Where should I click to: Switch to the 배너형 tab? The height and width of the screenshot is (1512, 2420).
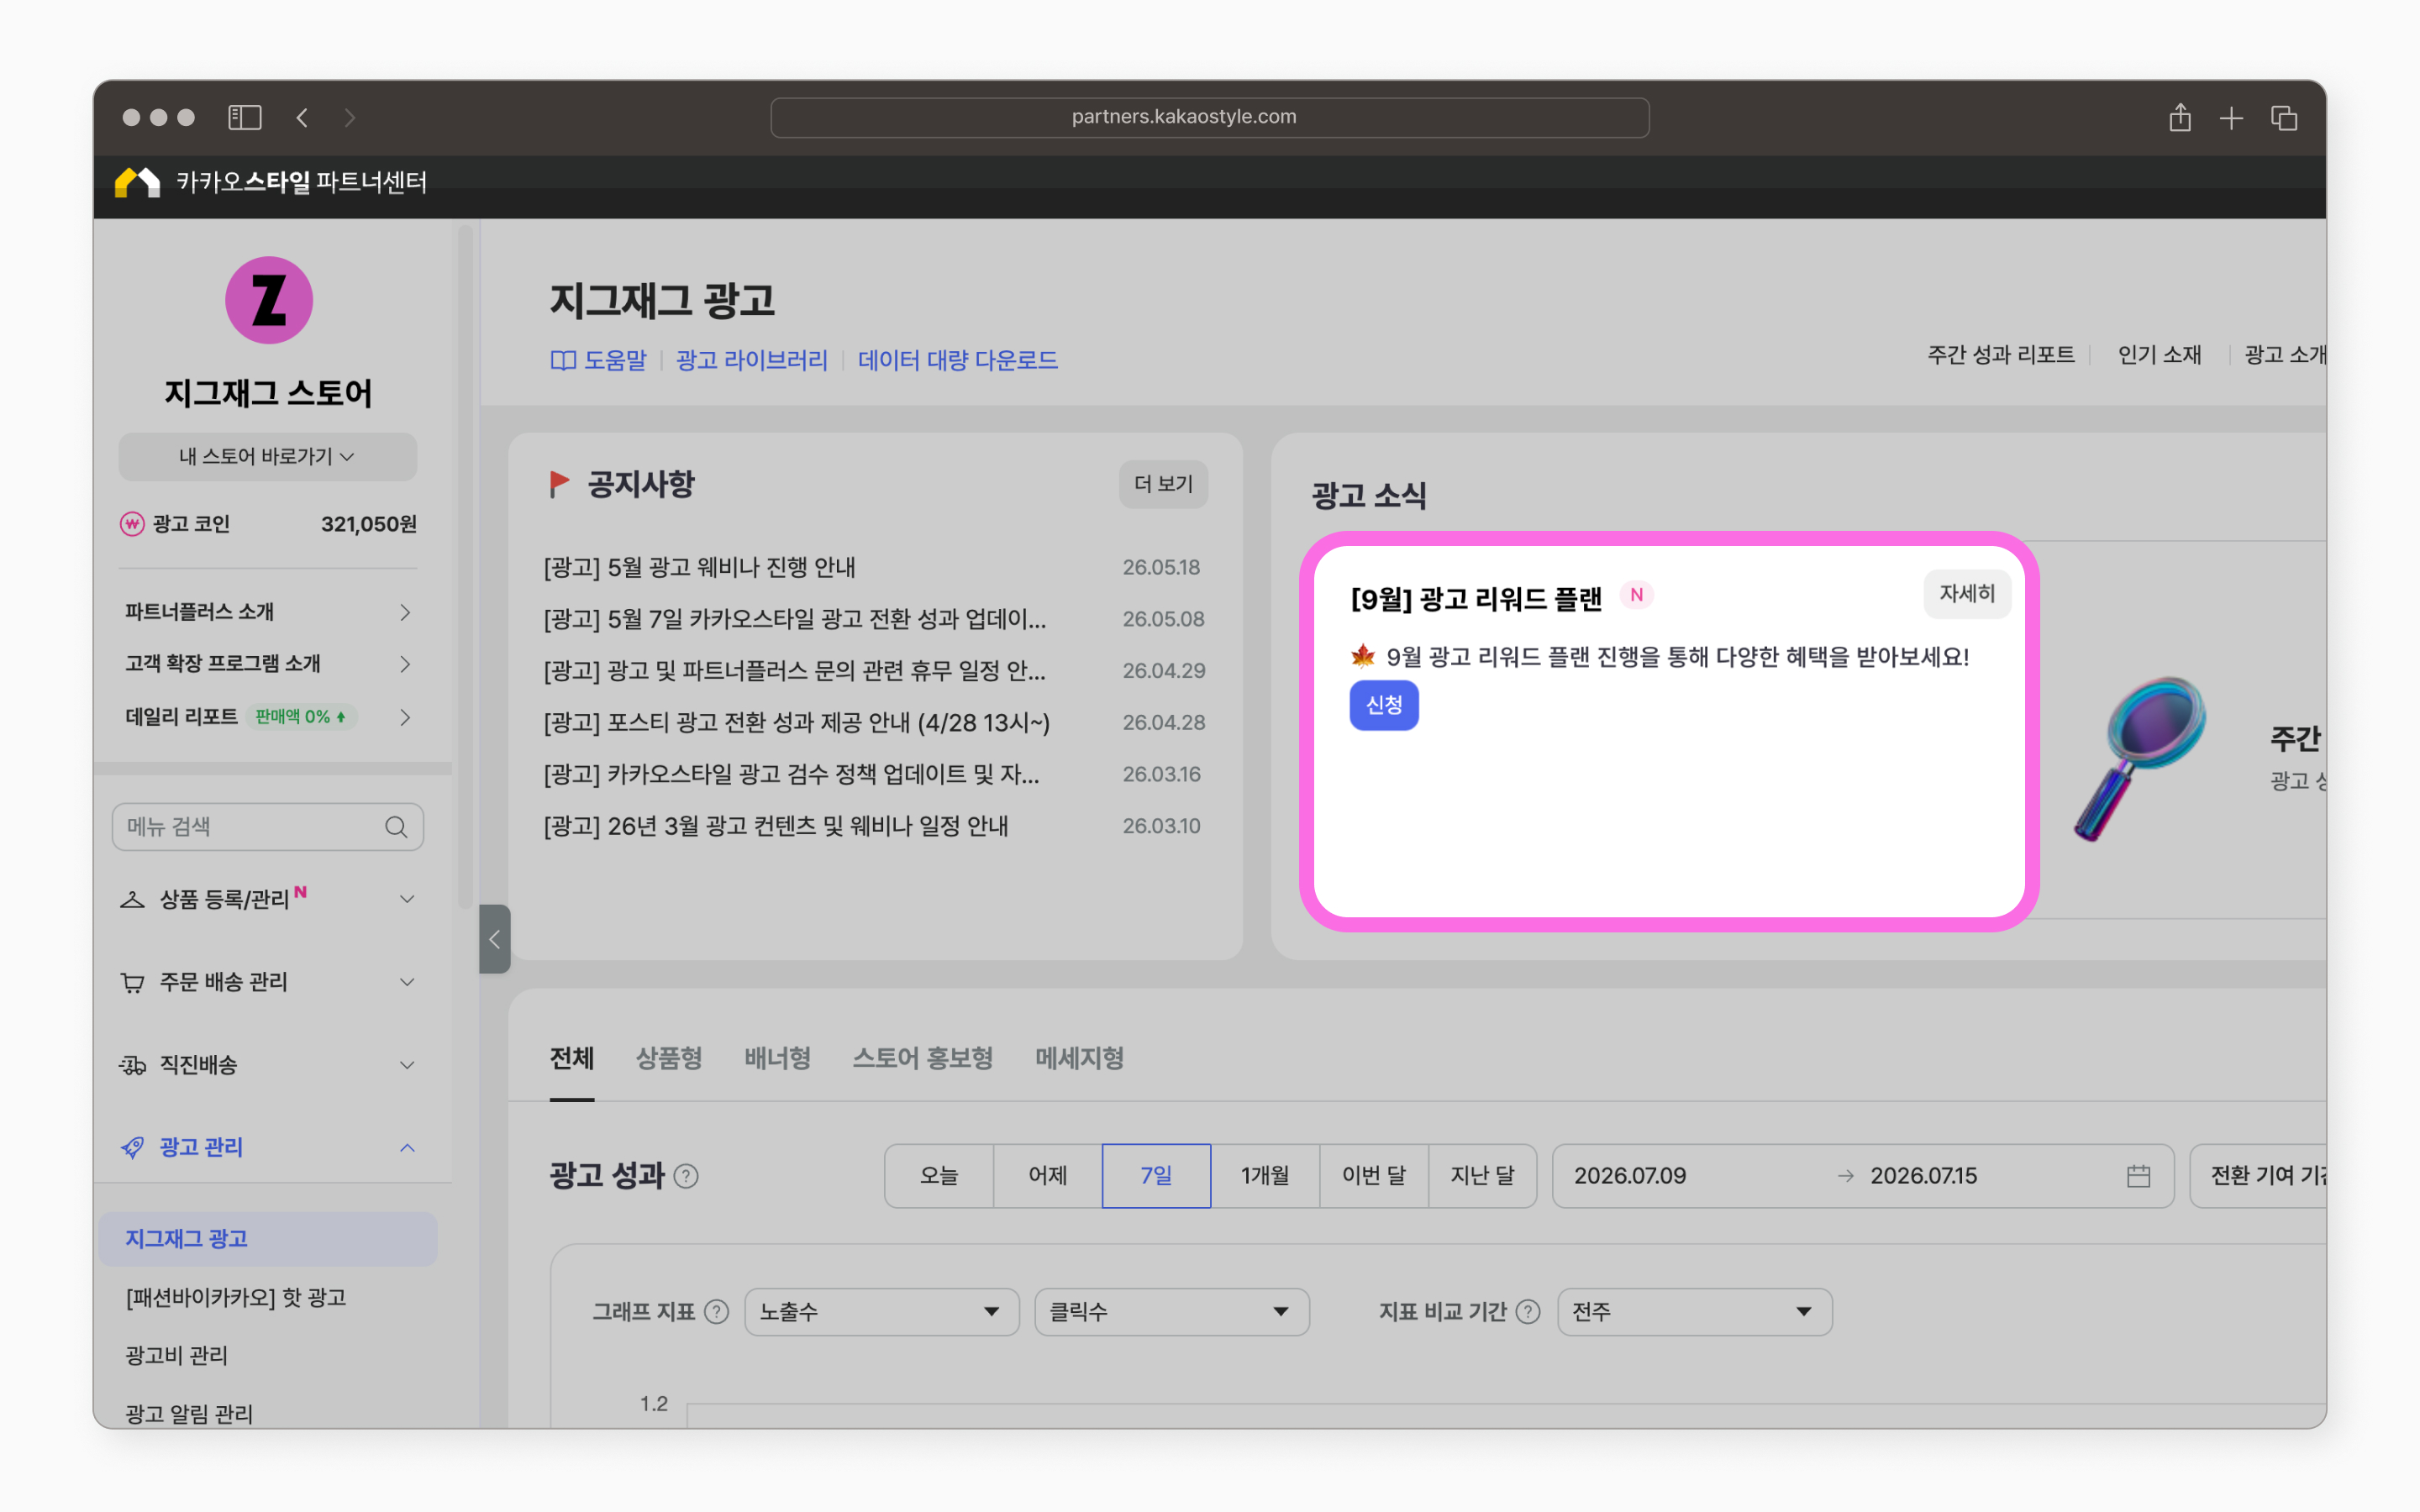tap(777, 1058)
